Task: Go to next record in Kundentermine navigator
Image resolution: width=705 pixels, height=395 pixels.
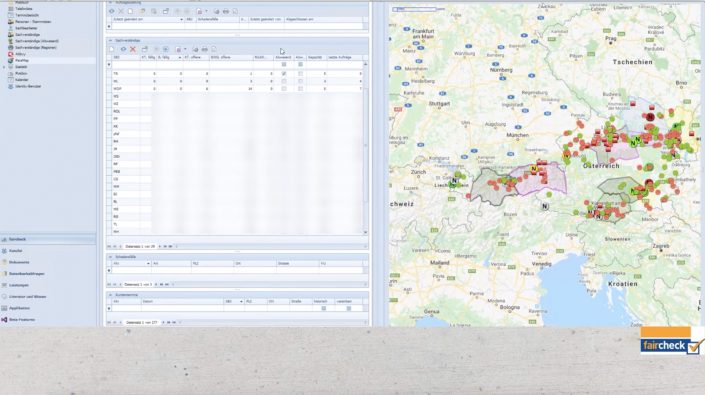Action: tap(163, 322)
